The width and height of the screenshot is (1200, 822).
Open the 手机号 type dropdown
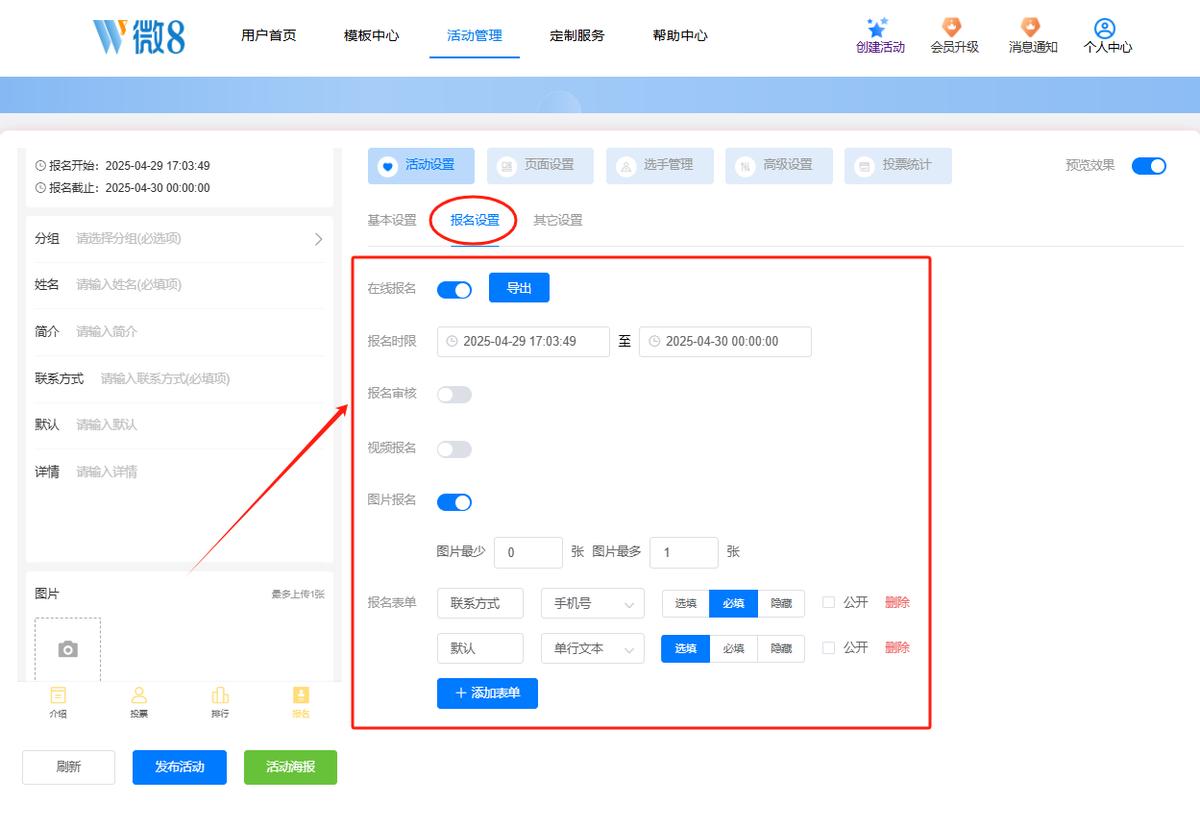coord(592,603)
